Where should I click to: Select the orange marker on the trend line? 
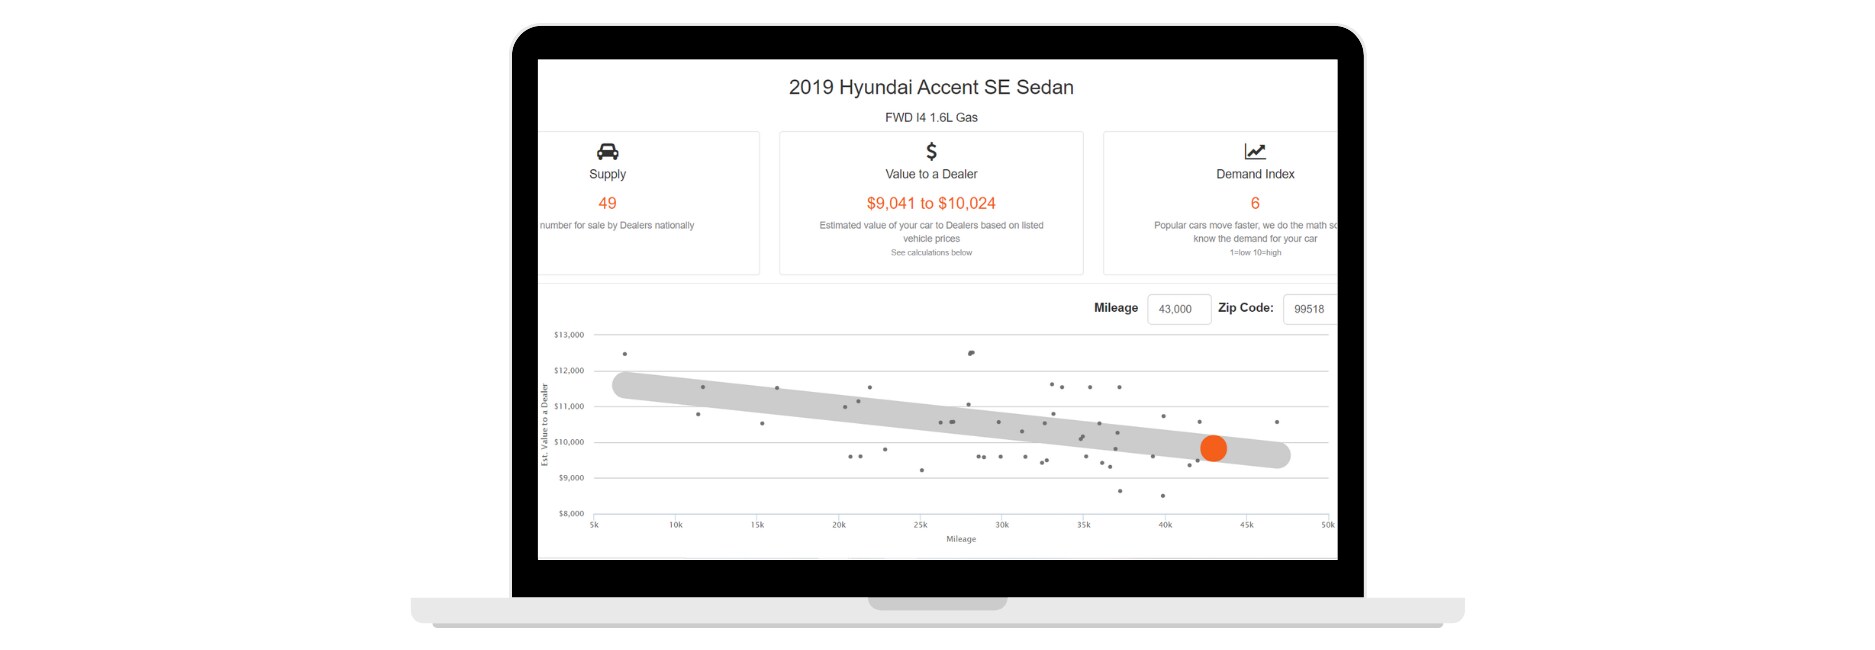[x=1213, y=448]
